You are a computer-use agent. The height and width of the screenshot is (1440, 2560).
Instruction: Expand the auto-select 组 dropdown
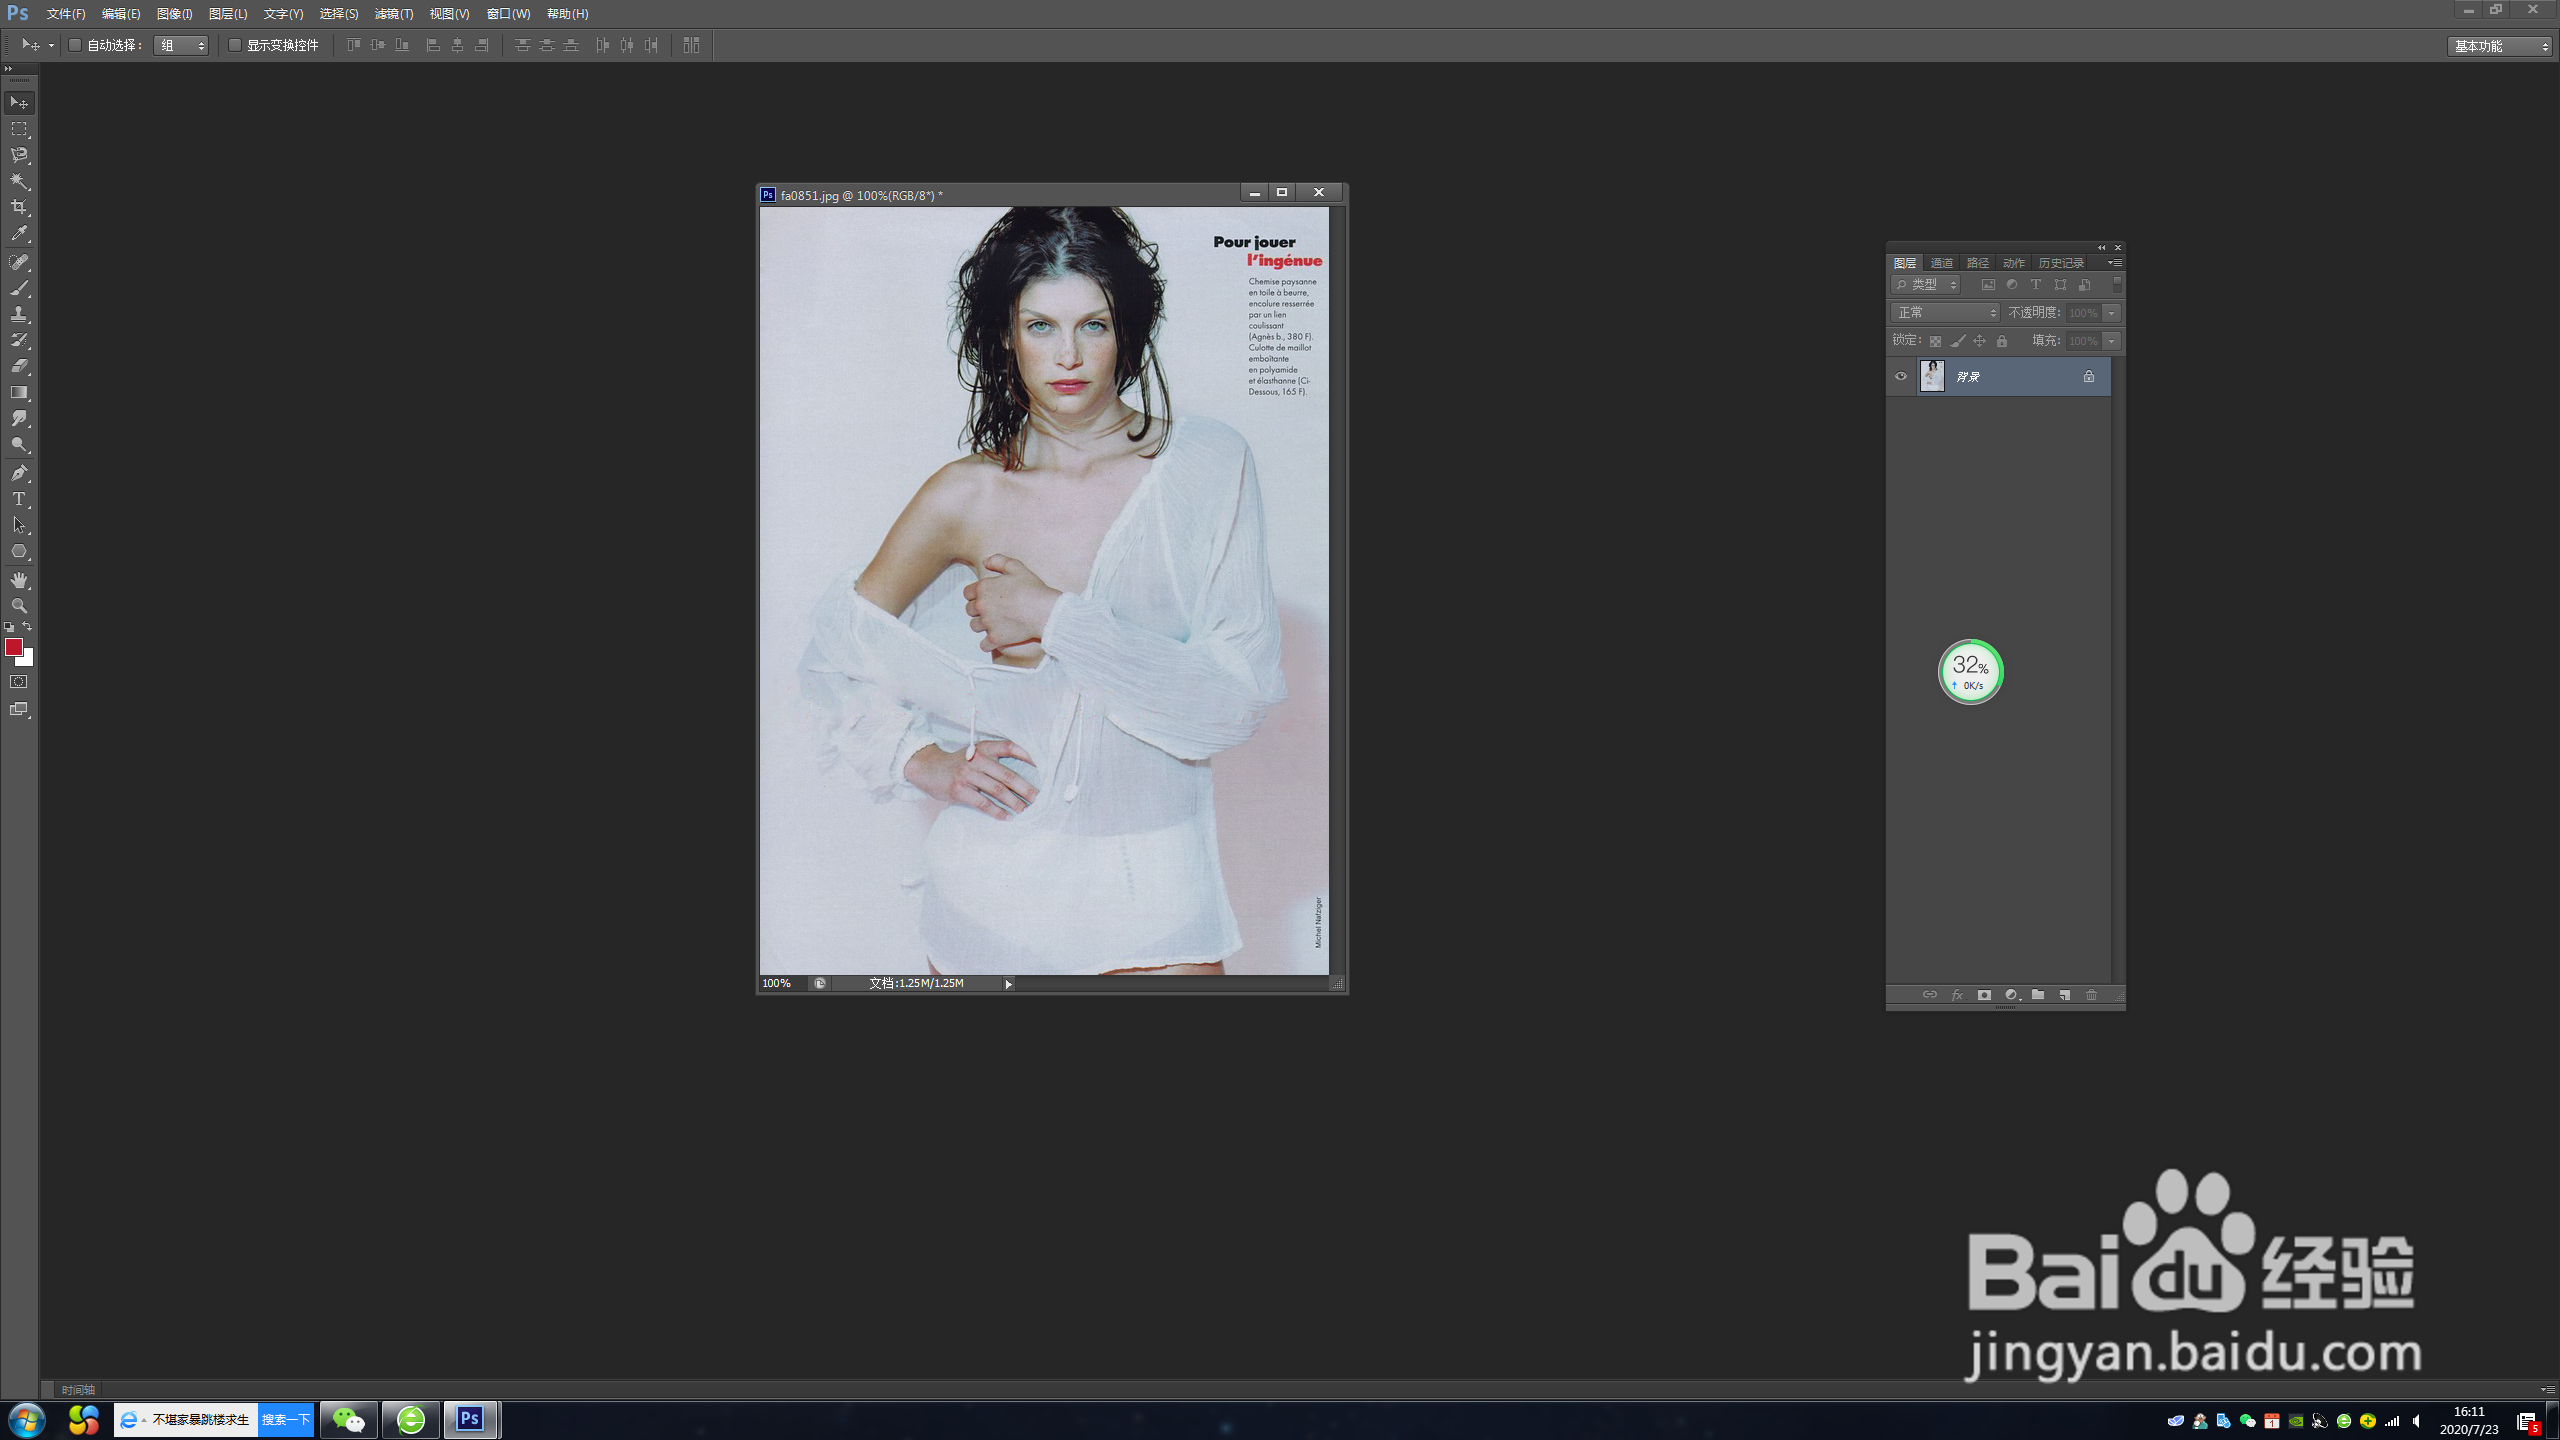(182, 45)
